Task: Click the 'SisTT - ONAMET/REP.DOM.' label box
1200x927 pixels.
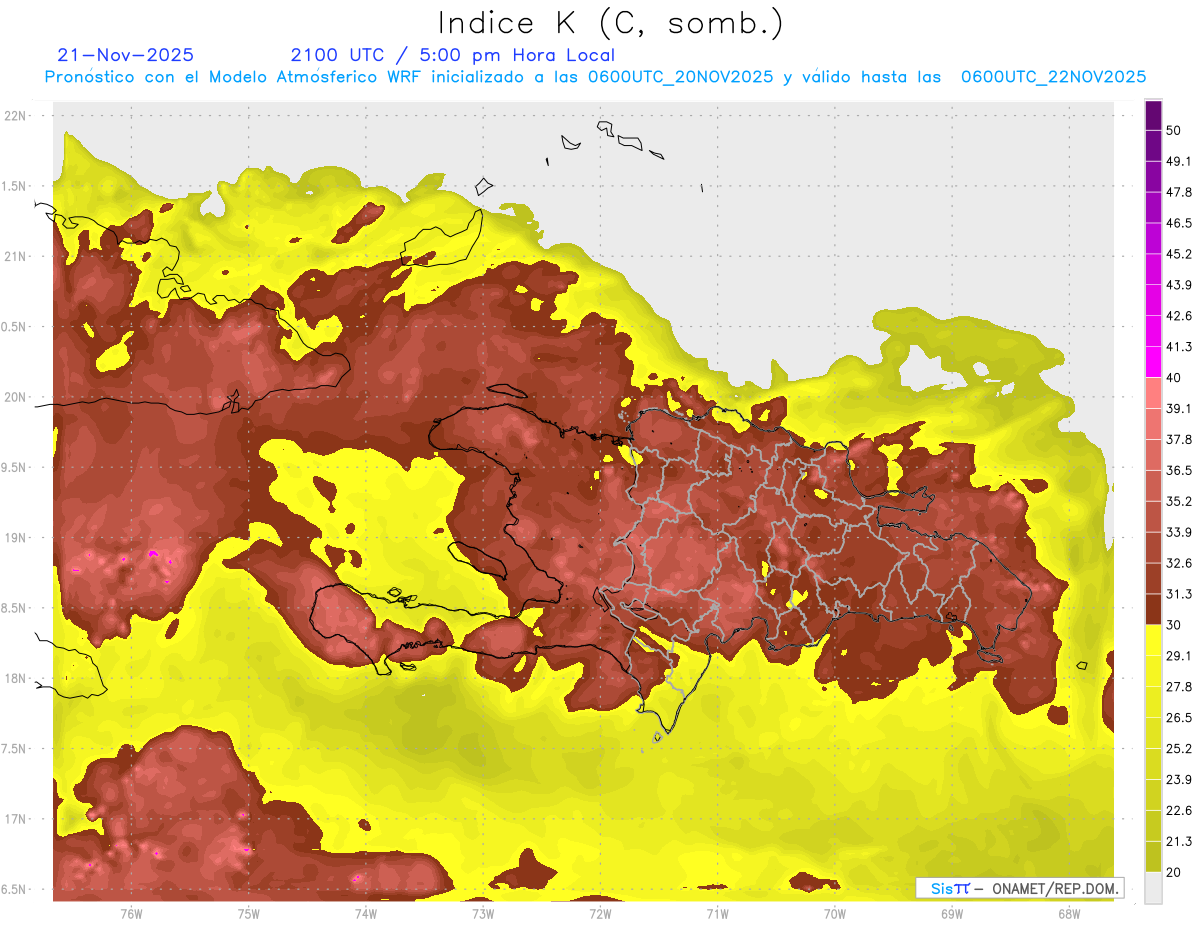Action: tap(1019, 888)
